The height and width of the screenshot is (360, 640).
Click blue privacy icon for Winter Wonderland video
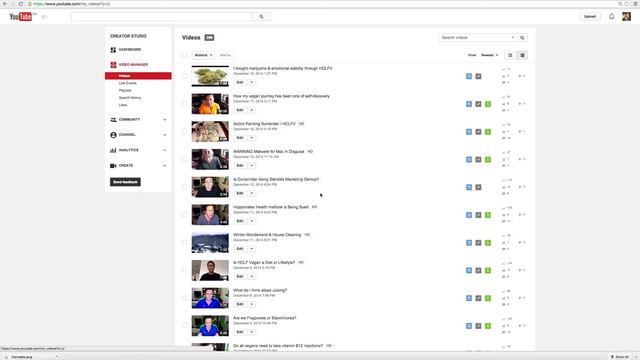(469, 243)
